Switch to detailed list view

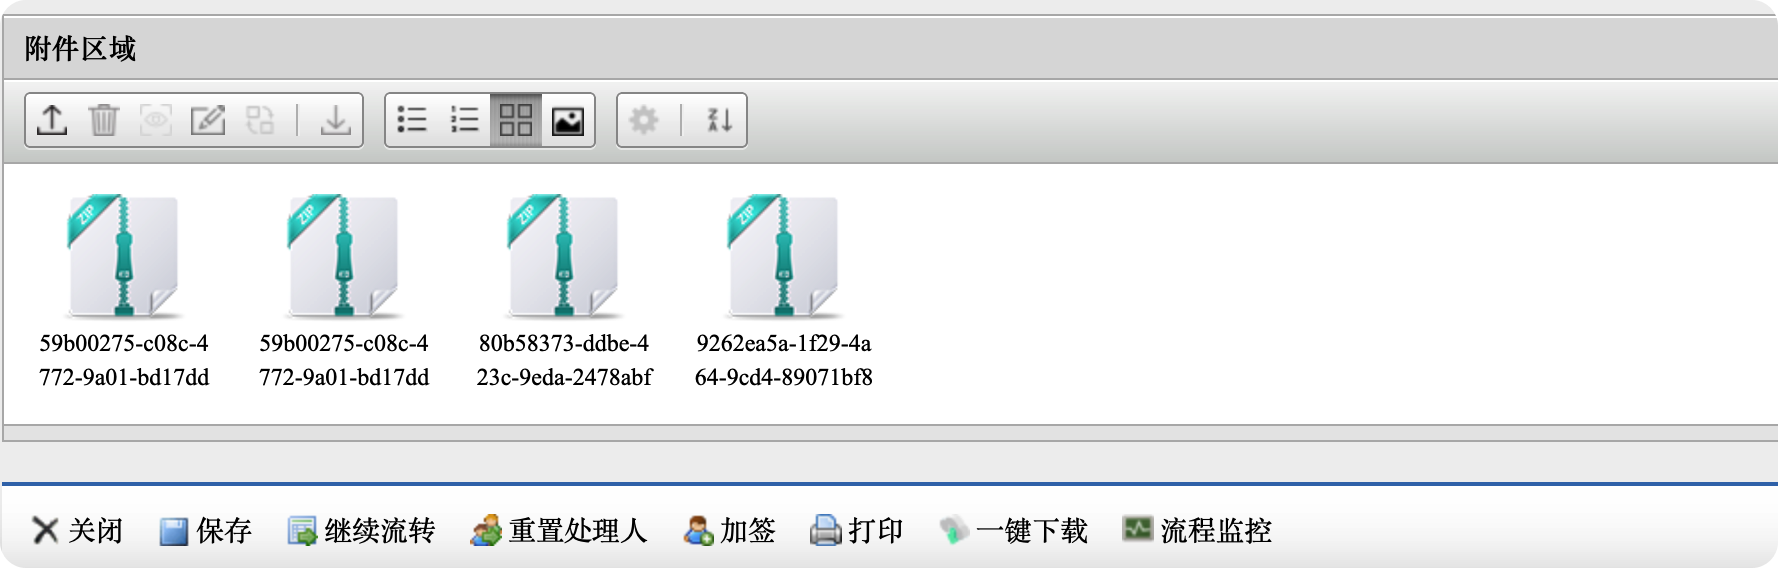pos(464,120)
